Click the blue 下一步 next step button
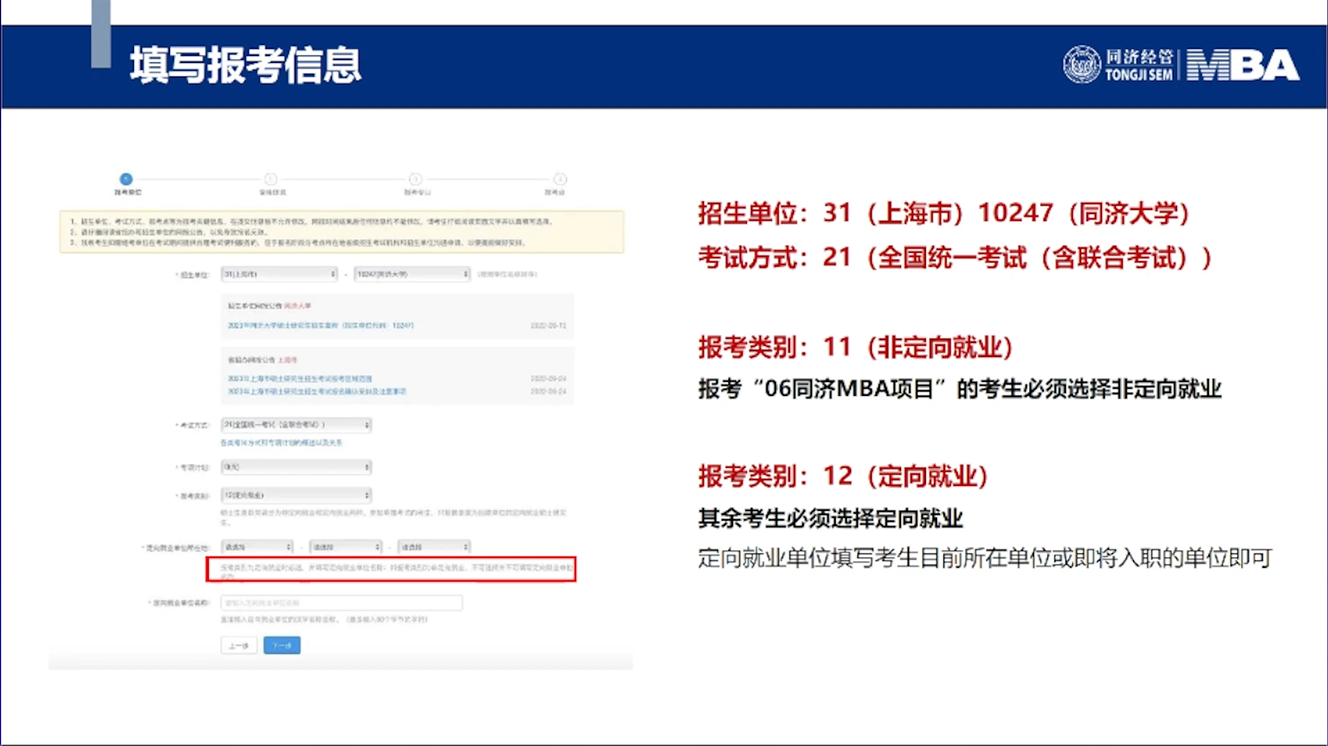The width and height of the screenshot is (1328, 746). [282, 646]
